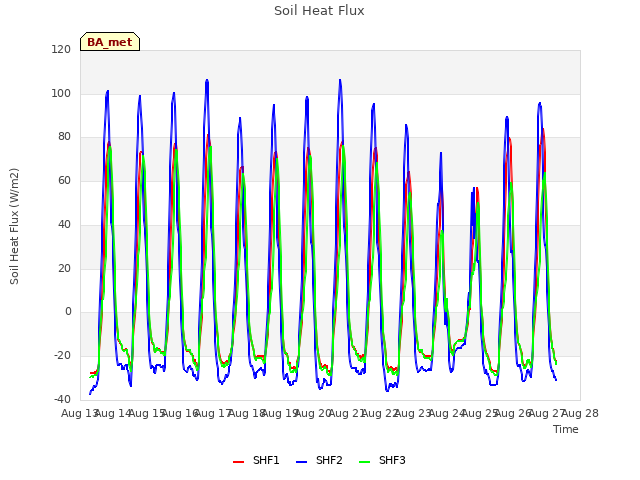Click the Time axis label

[x=566, y=429]
